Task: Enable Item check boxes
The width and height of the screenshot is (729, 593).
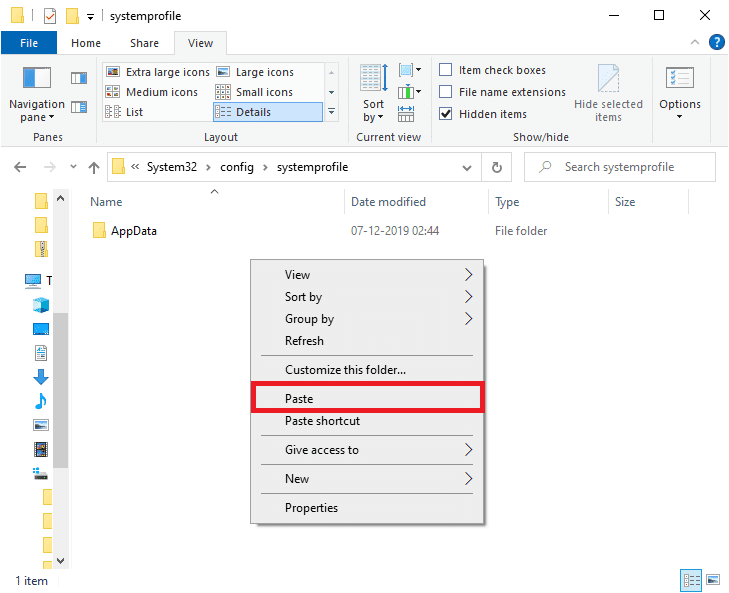Action: click(x=446, y=70)
